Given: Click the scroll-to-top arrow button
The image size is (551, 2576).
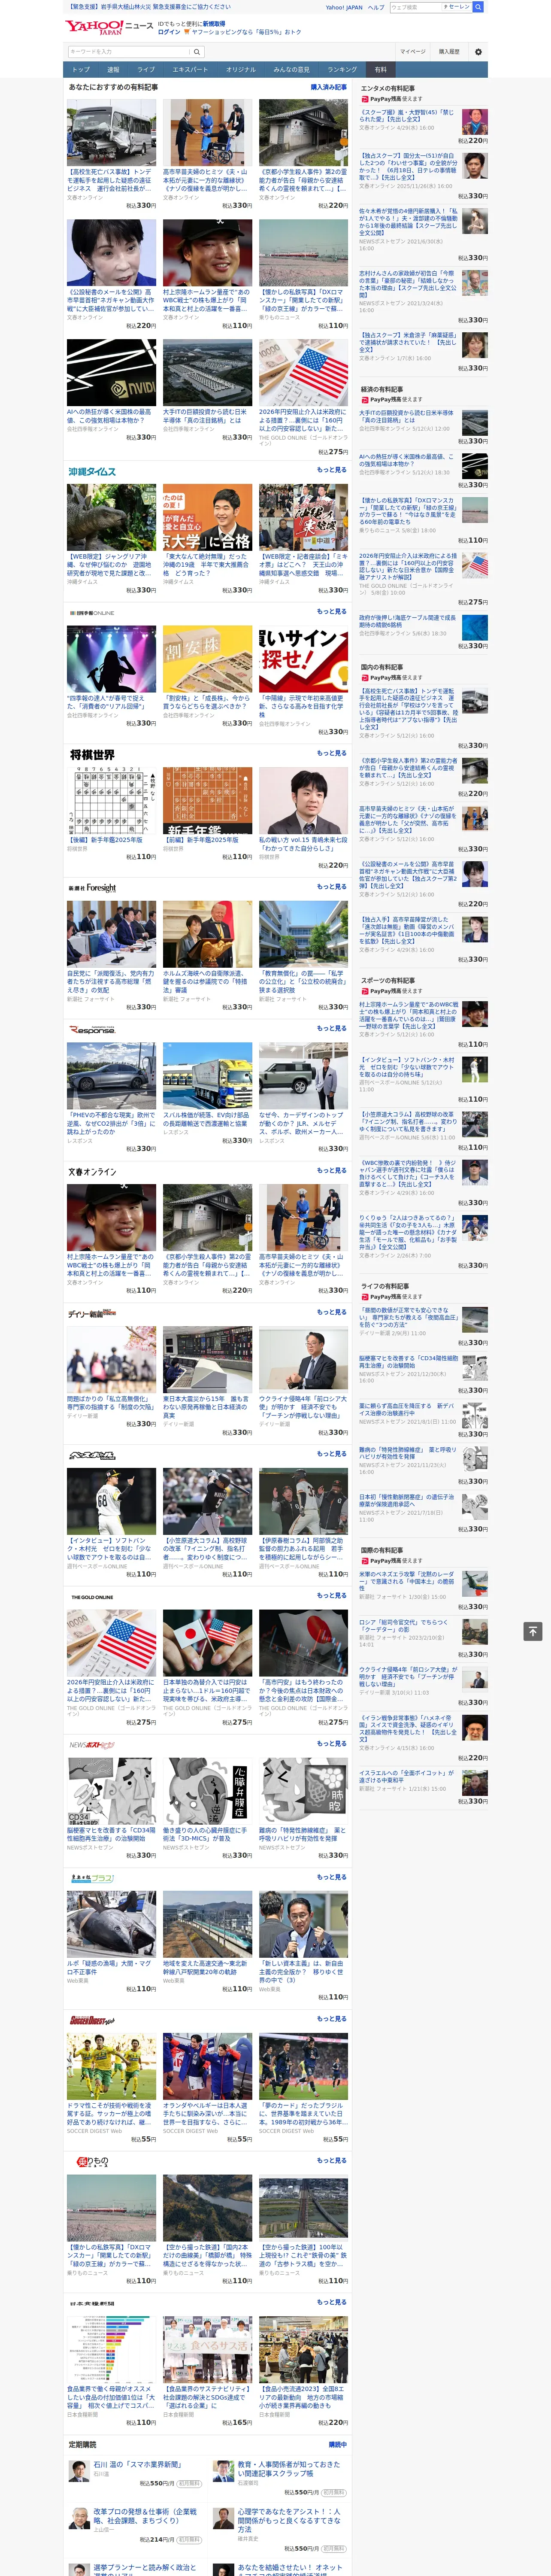Looking at the screenshot, I should click(x=533, y=1631).
